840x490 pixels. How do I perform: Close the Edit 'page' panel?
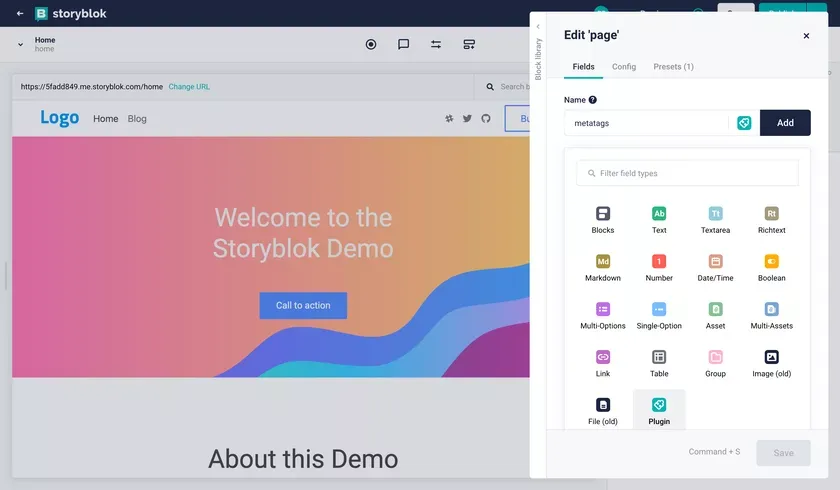pos(806,36)
